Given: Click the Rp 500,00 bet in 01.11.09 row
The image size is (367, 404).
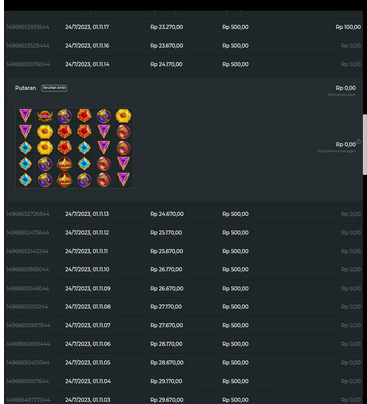Looking at the screenshot, I should tap(235, 288).
